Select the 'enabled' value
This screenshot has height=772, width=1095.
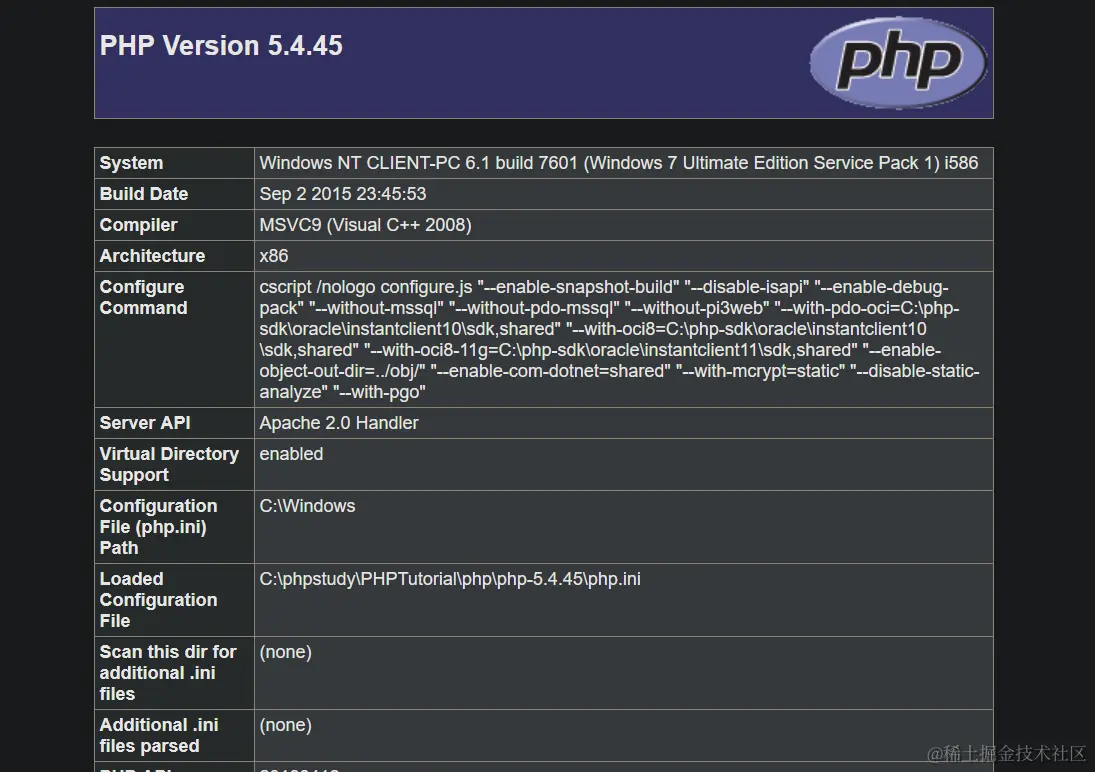click(x=291, y=454)
